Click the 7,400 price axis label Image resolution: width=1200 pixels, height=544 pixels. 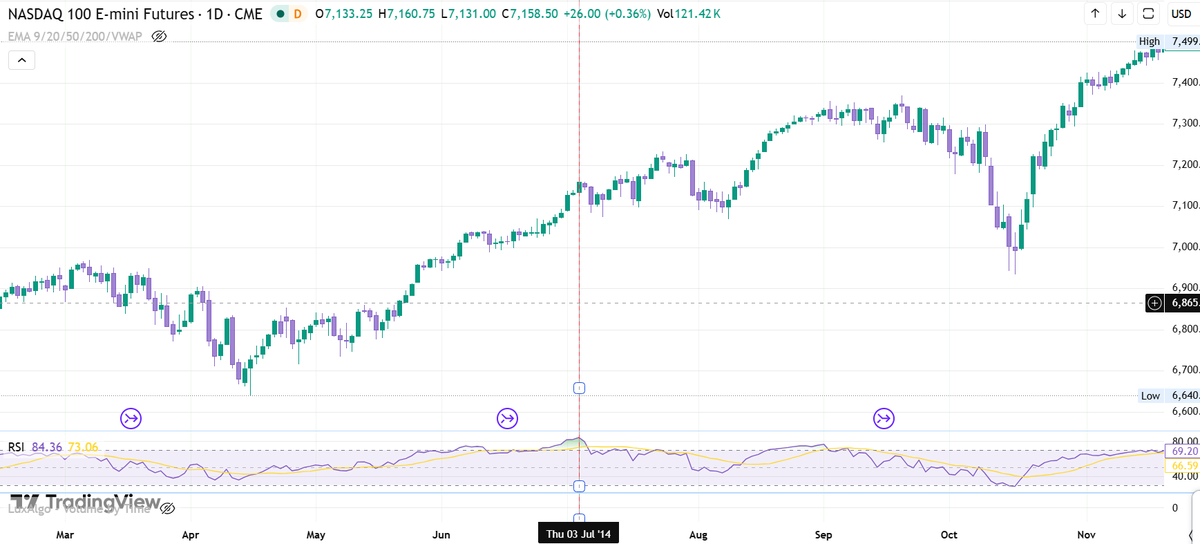1184,82
